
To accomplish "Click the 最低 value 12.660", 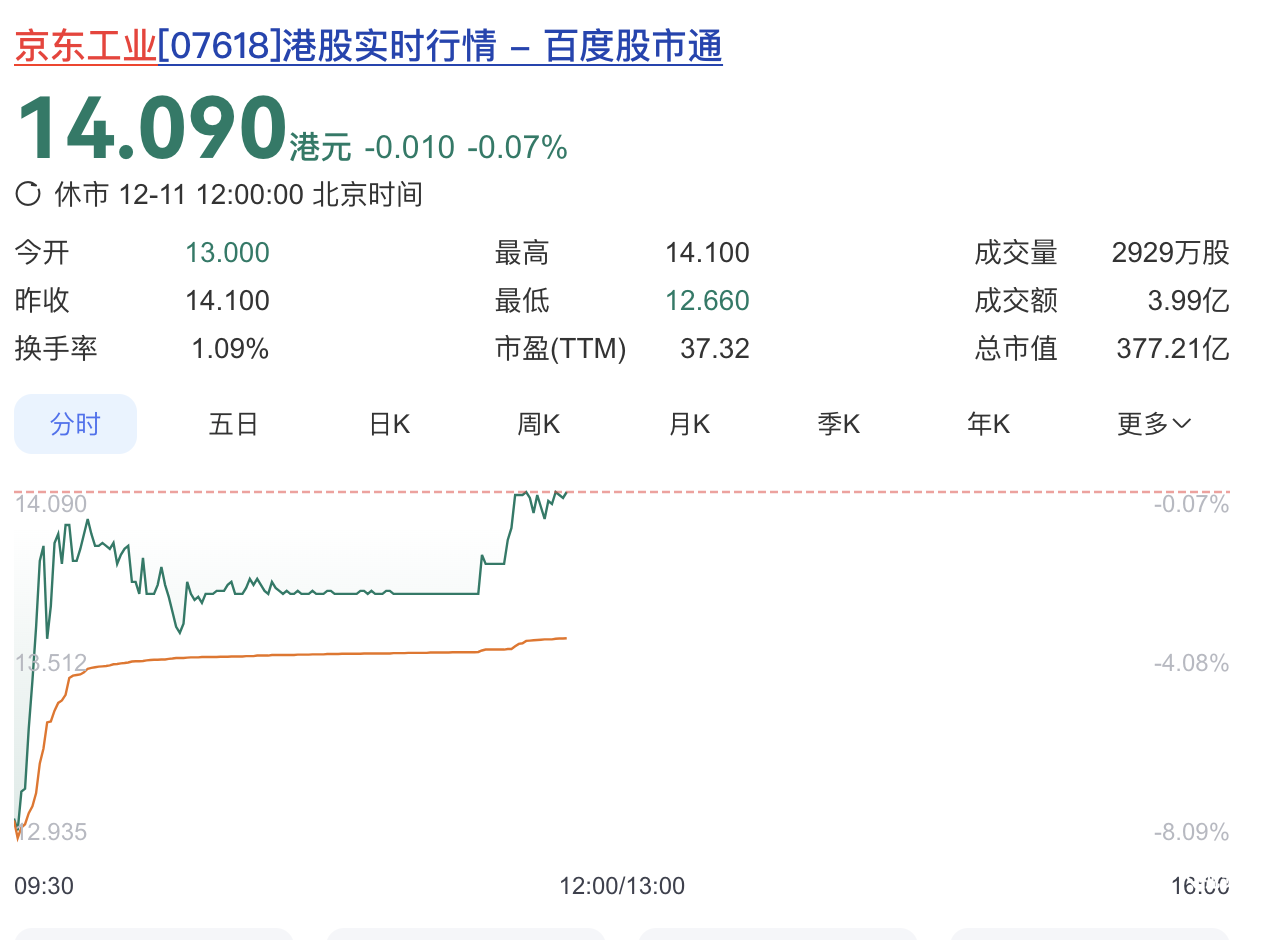I will click(x=707, y=301).
